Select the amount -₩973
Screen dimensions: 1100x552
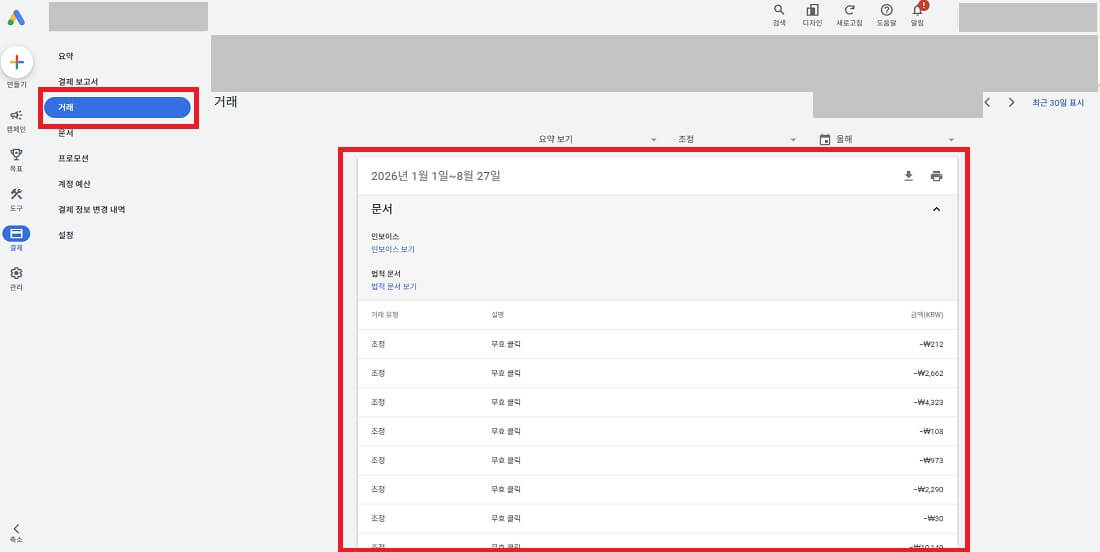[931, 460]
